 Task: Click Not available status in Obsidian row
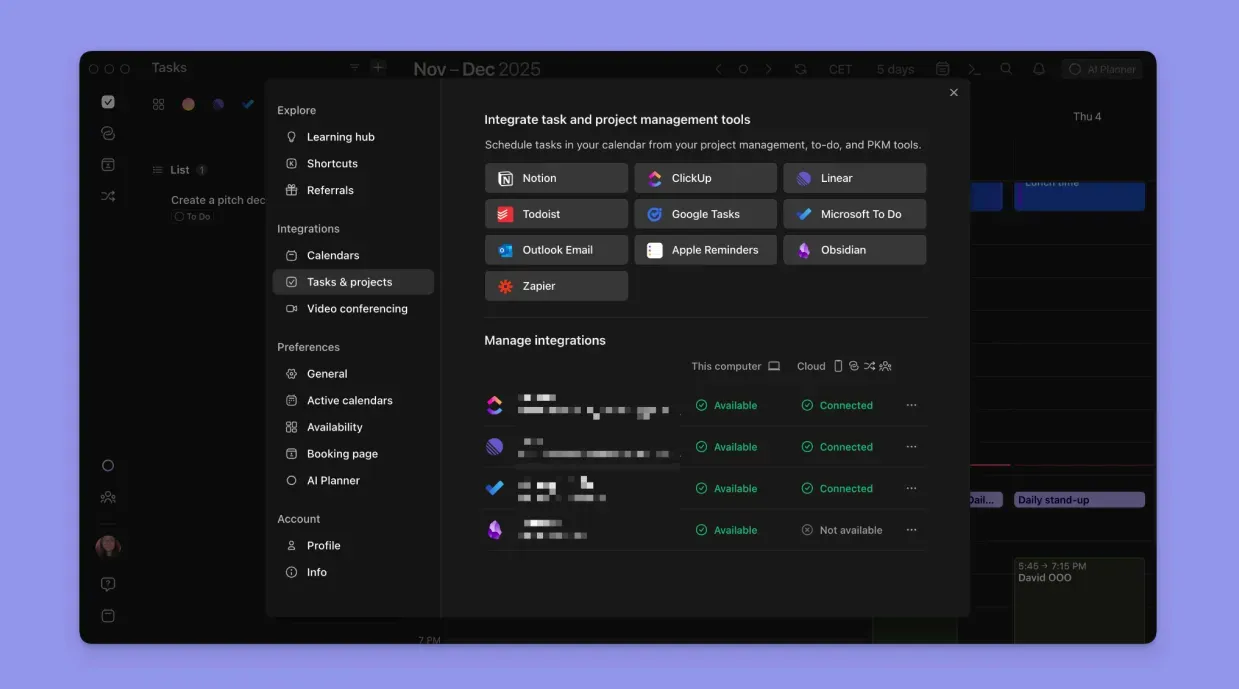(x=842, y=530)
